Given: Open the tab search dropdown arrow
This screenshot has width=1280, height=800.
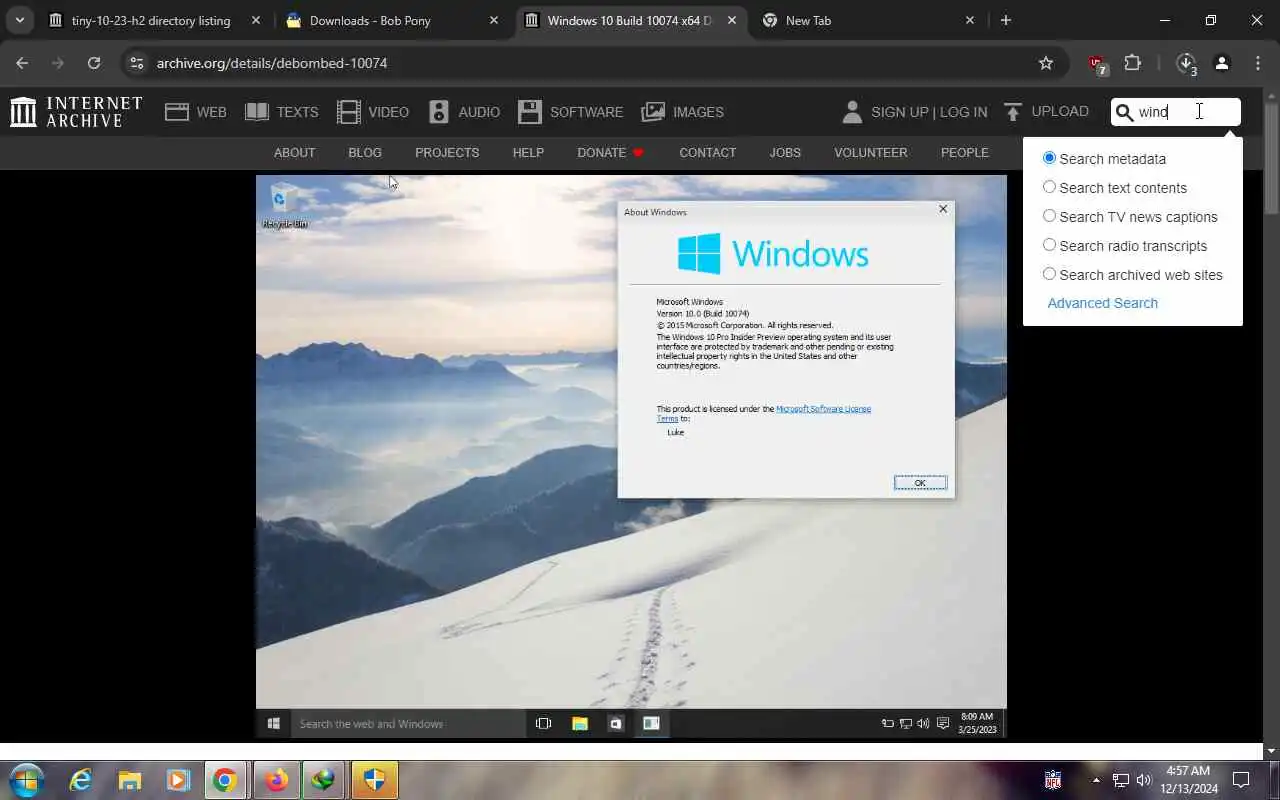Looking at the screenshot, I should [x=19, y=20].
